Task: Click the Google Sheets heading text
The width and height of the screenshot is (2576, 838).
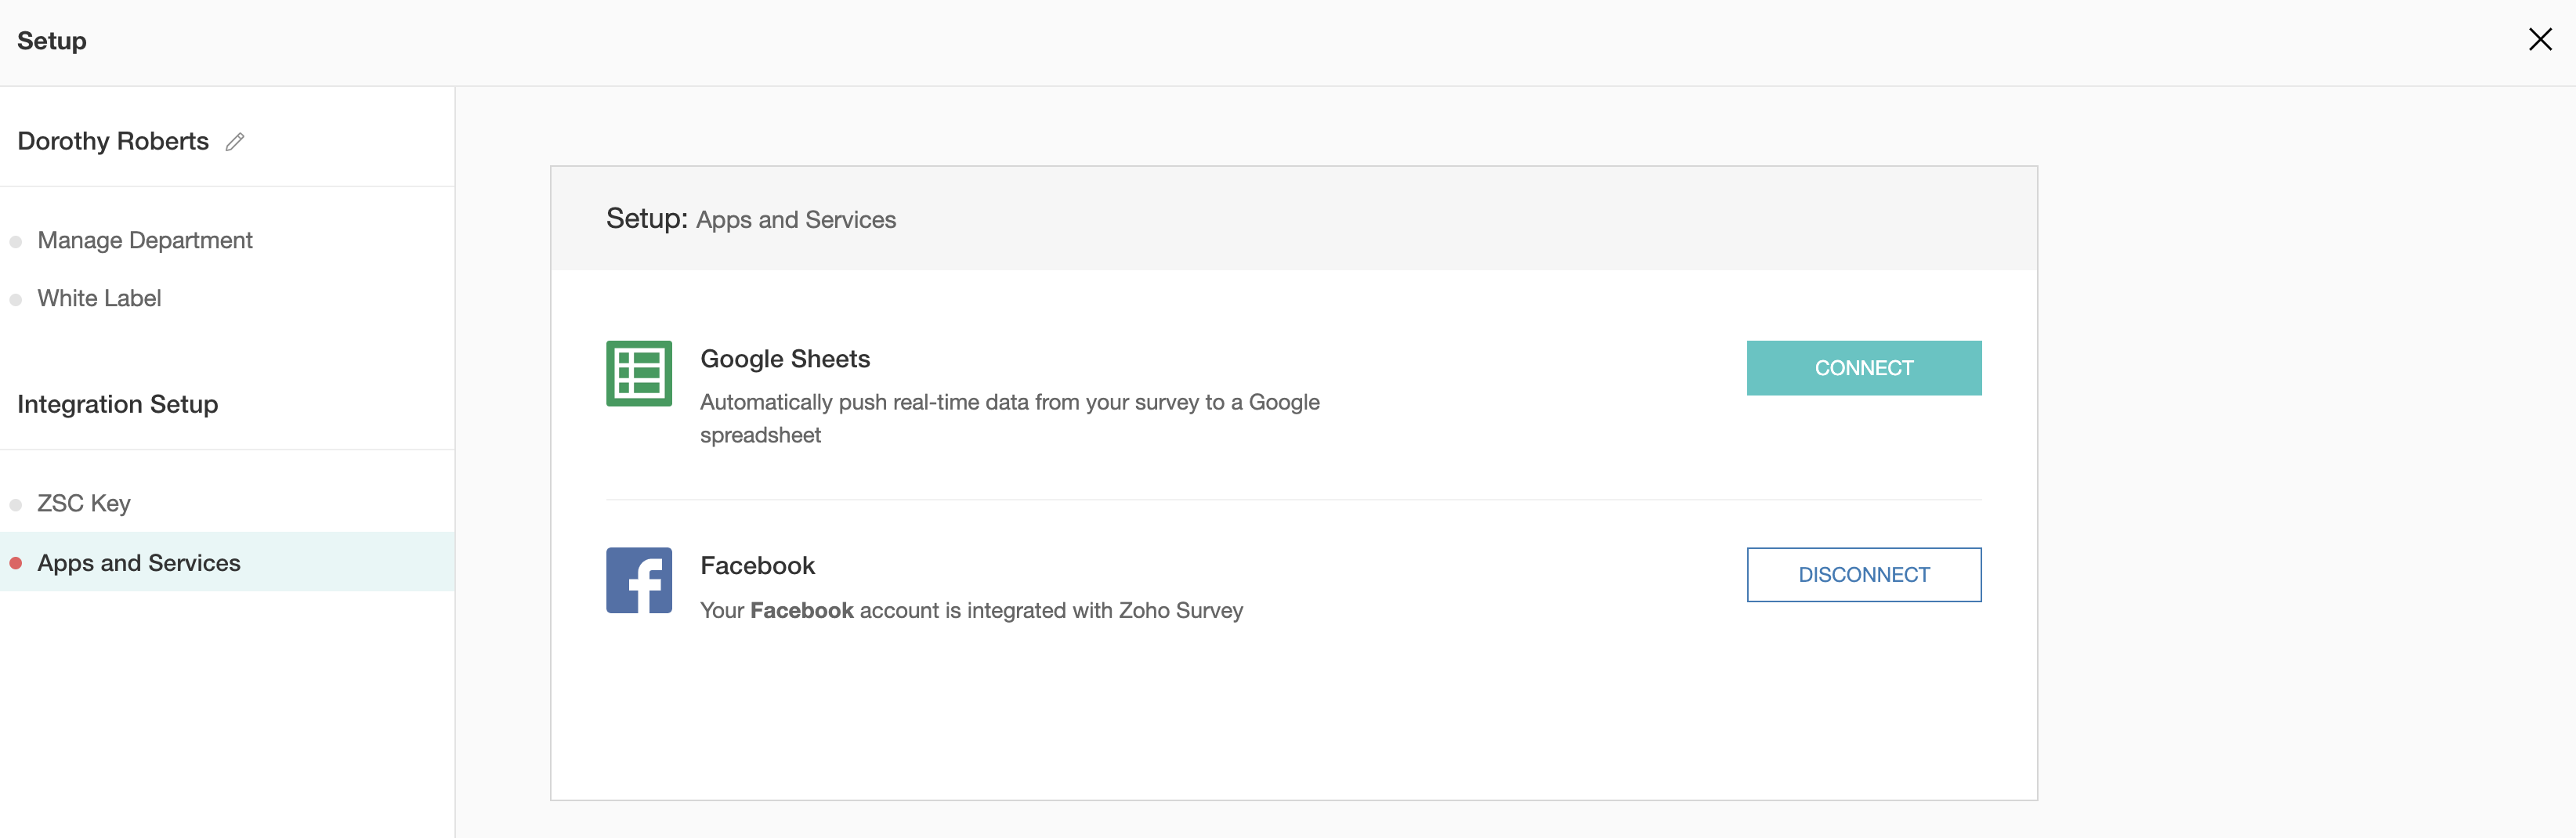Action: [784, 359]
